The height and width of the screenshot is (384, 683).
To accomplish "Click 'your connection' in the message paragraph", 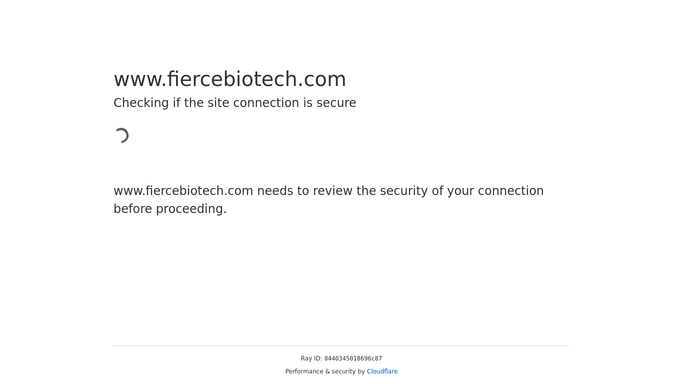I will tap(495, 191).
